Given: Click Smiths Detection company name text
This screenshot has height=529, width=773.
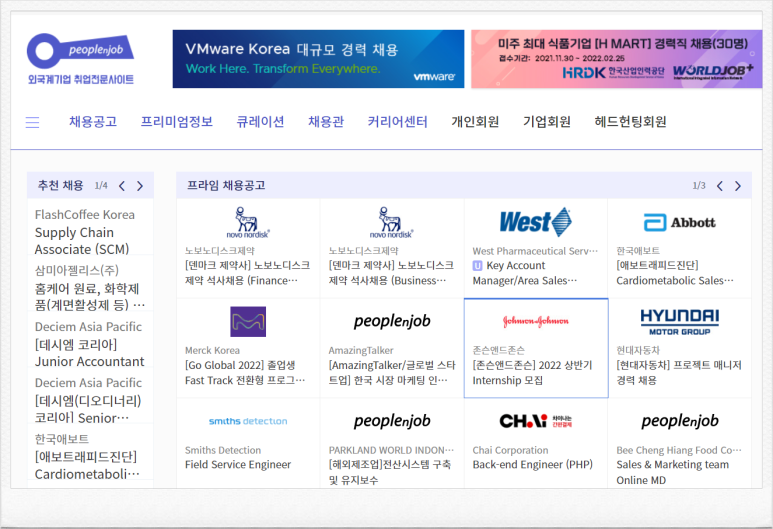Looking at the screenshot, I should pyautogui.click(x=223, y=450).
